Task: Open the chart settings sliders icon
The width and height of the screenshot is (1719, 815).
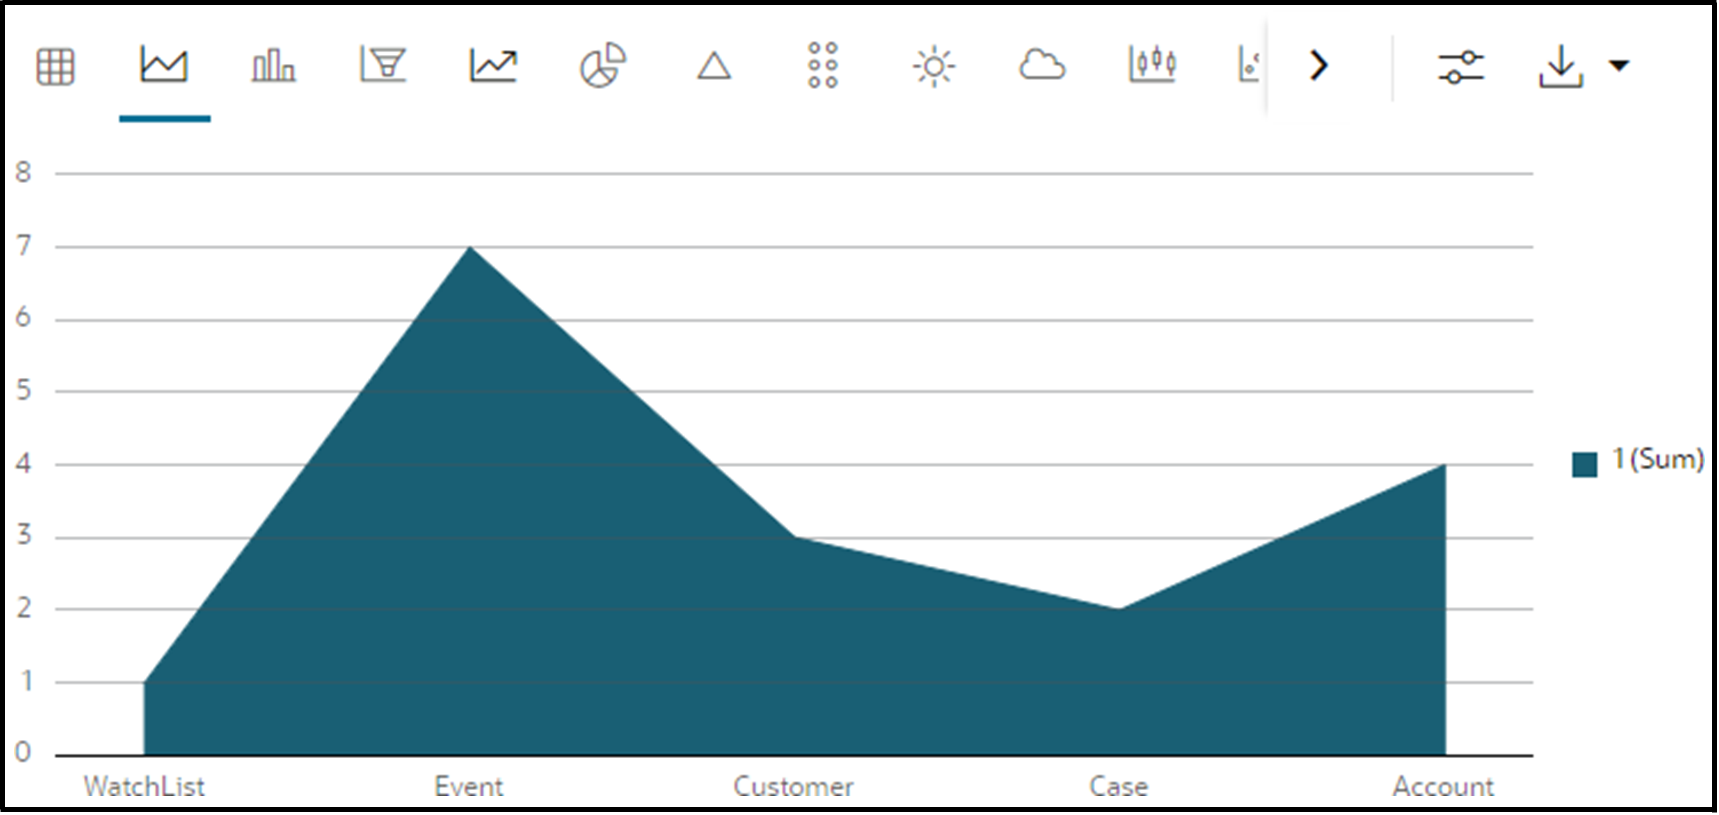Action: (x=1461, y=67)
